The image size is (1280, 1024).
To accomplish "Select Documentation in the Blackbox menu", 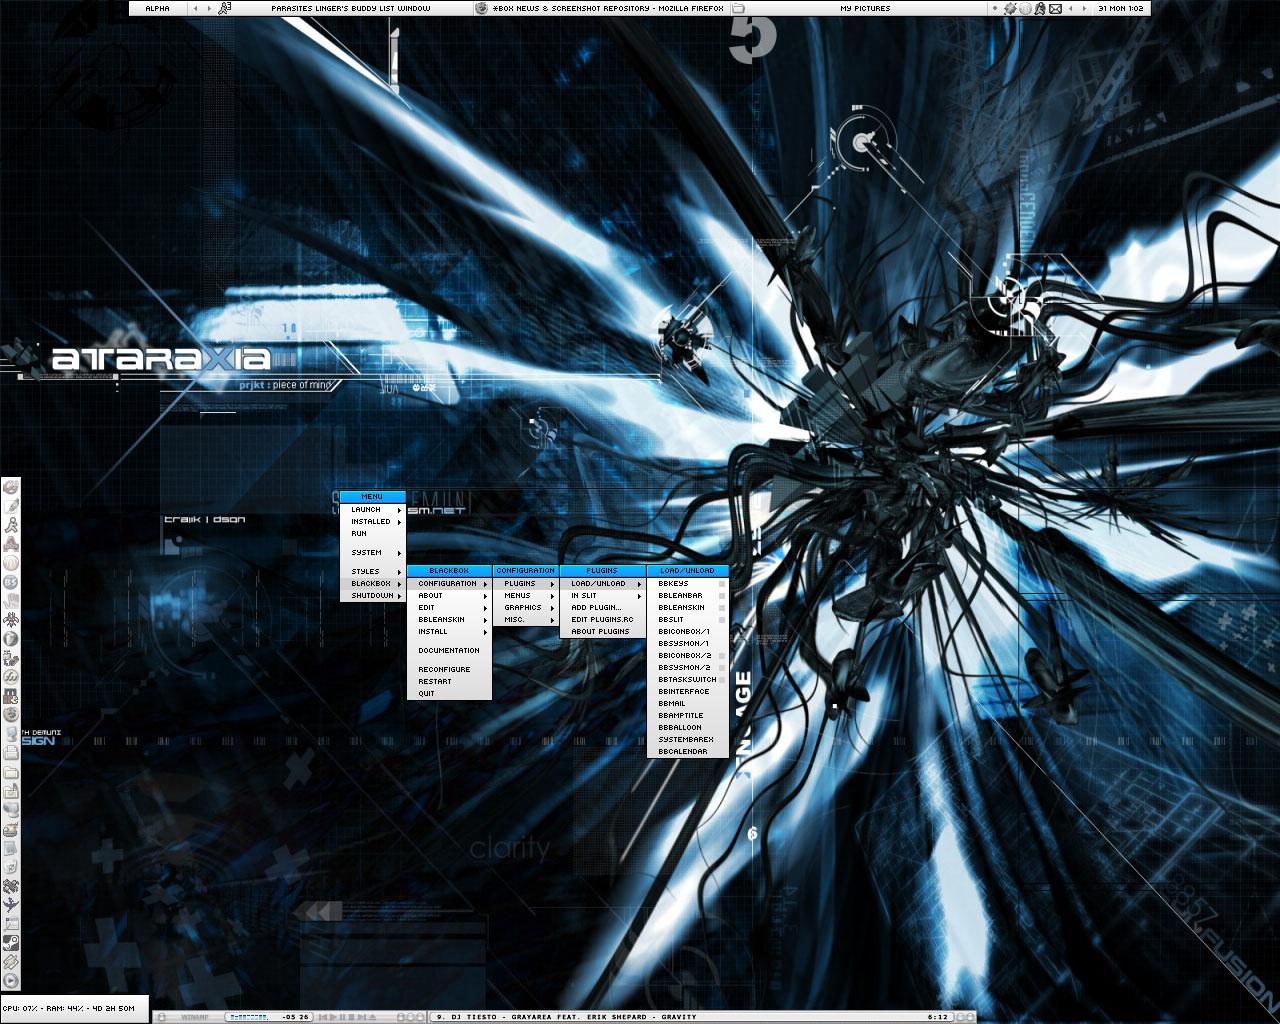I will pyautogui.click(x=449, y=651).
